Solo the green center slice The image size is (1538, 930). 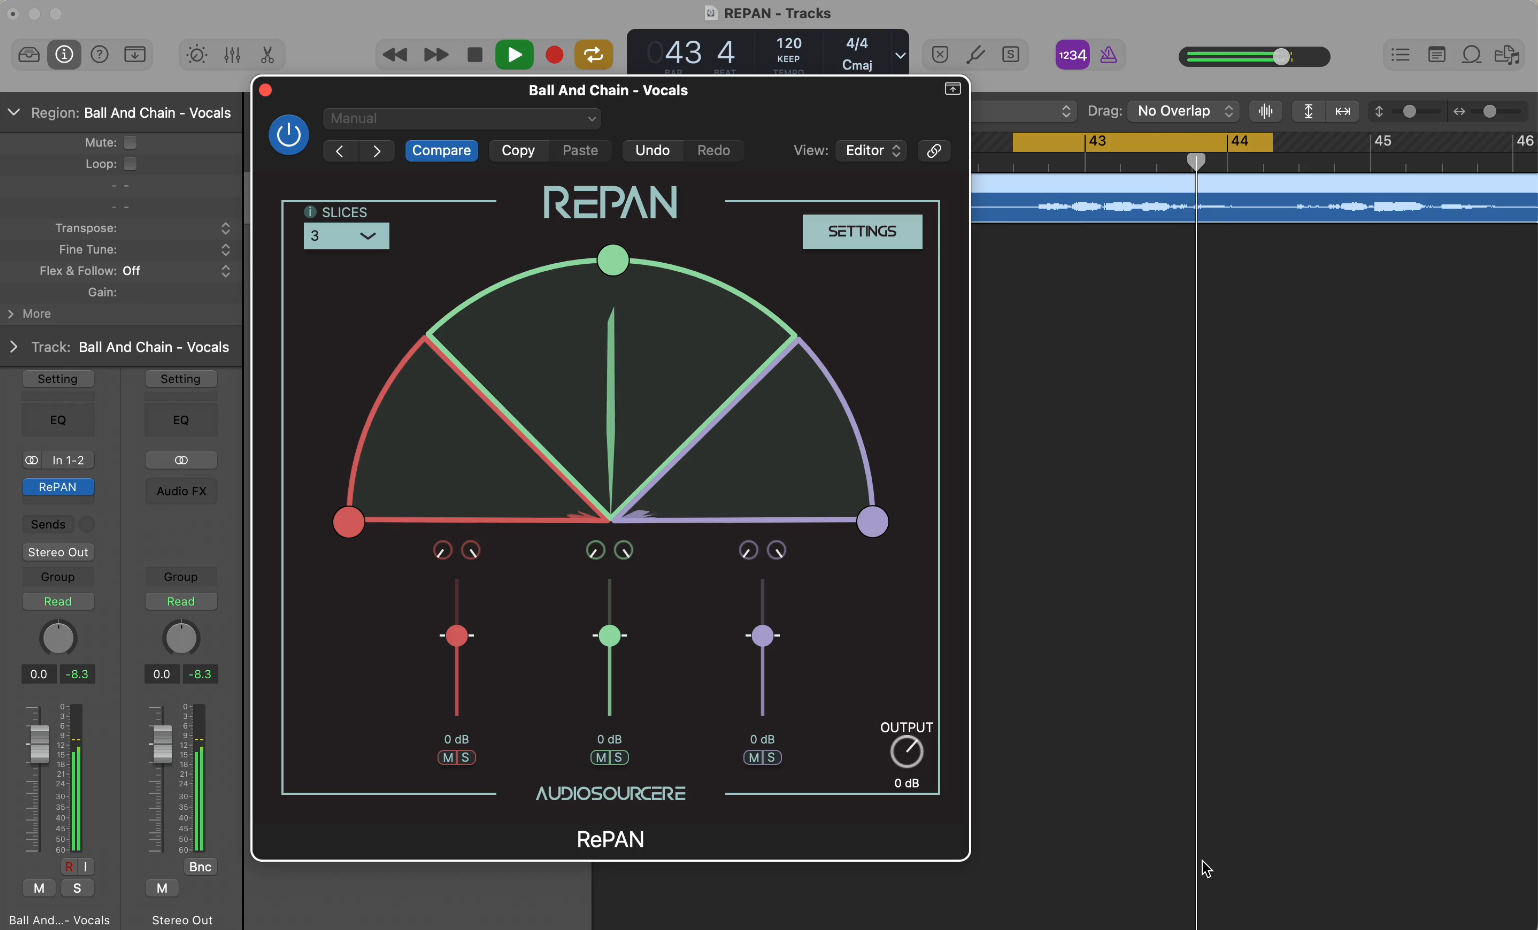[619, 758]
